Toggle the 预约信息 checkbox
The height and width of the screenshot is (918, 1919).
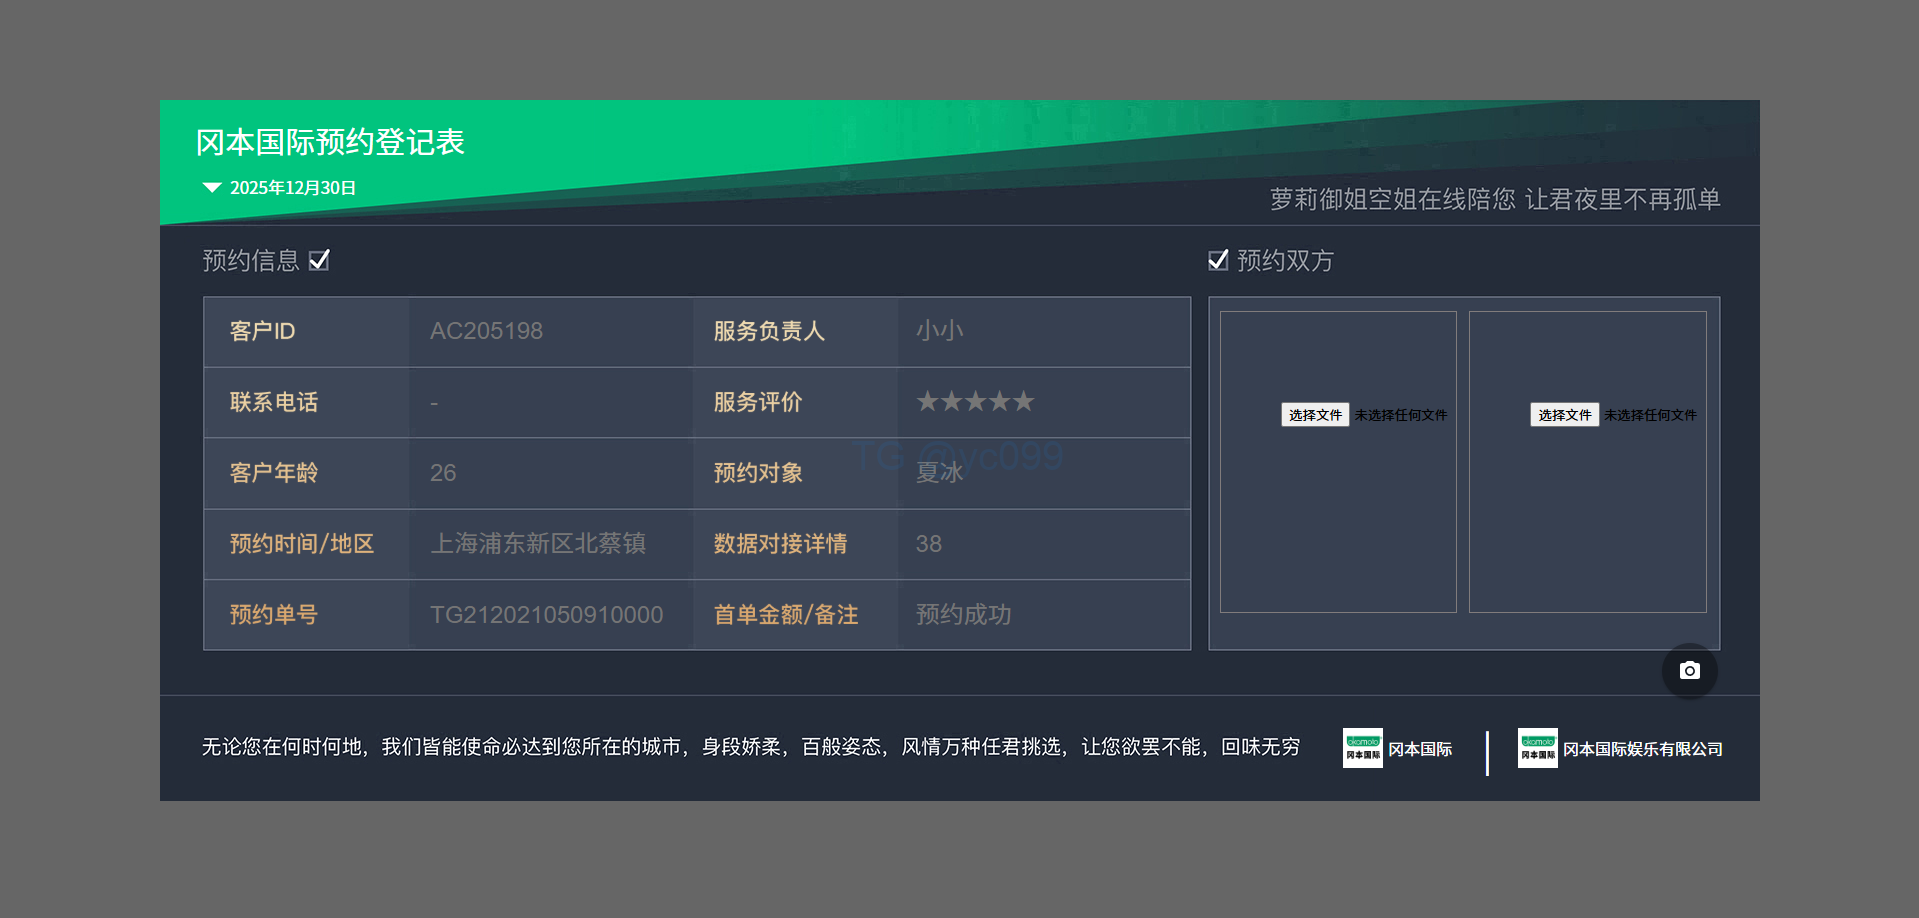[x=319, y=261]
